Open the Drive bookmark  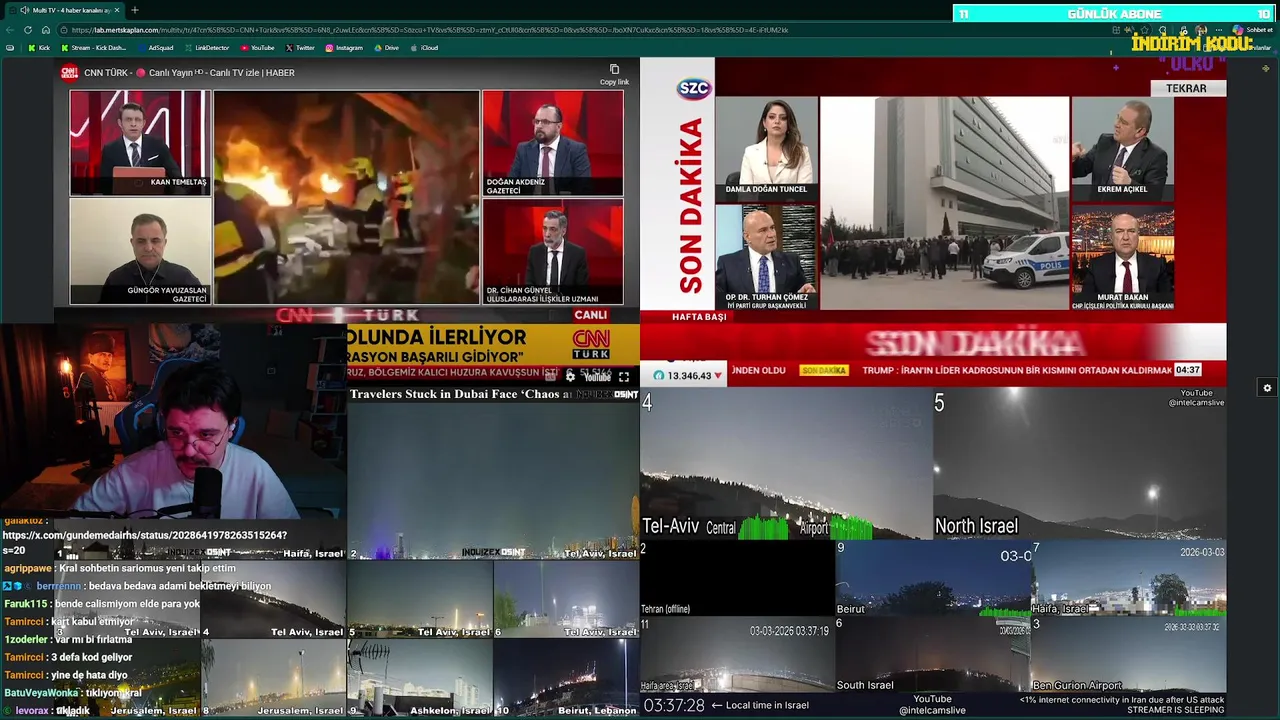(x=386, y=48)
